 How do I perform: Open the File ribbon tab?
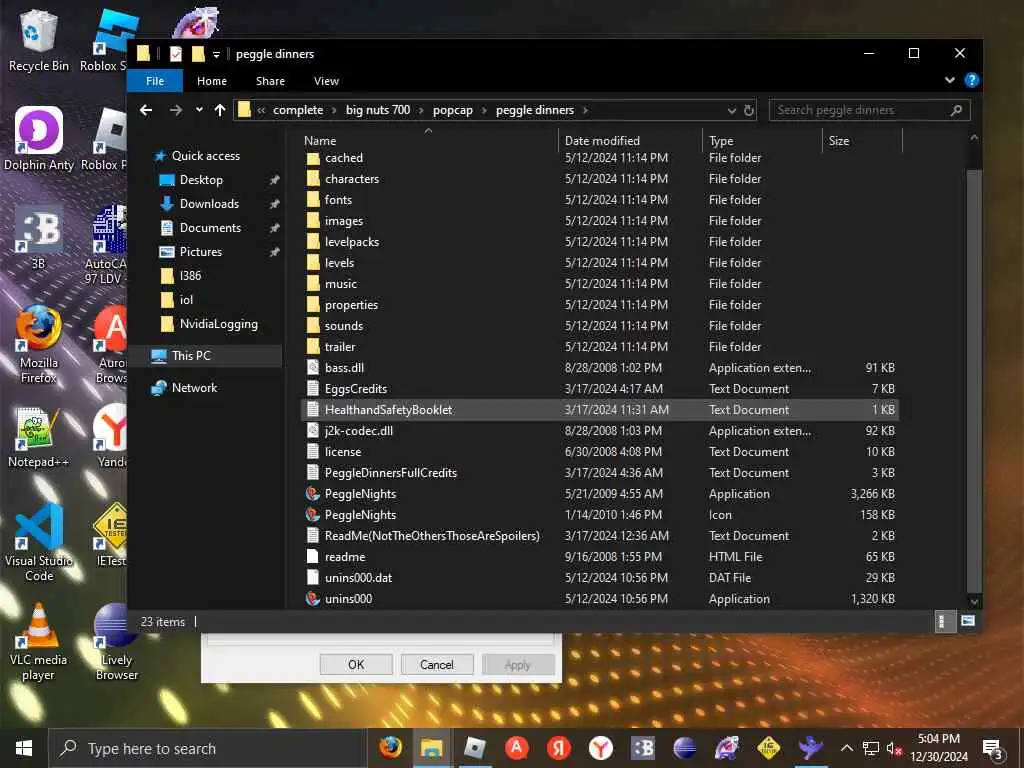(155, 81)
